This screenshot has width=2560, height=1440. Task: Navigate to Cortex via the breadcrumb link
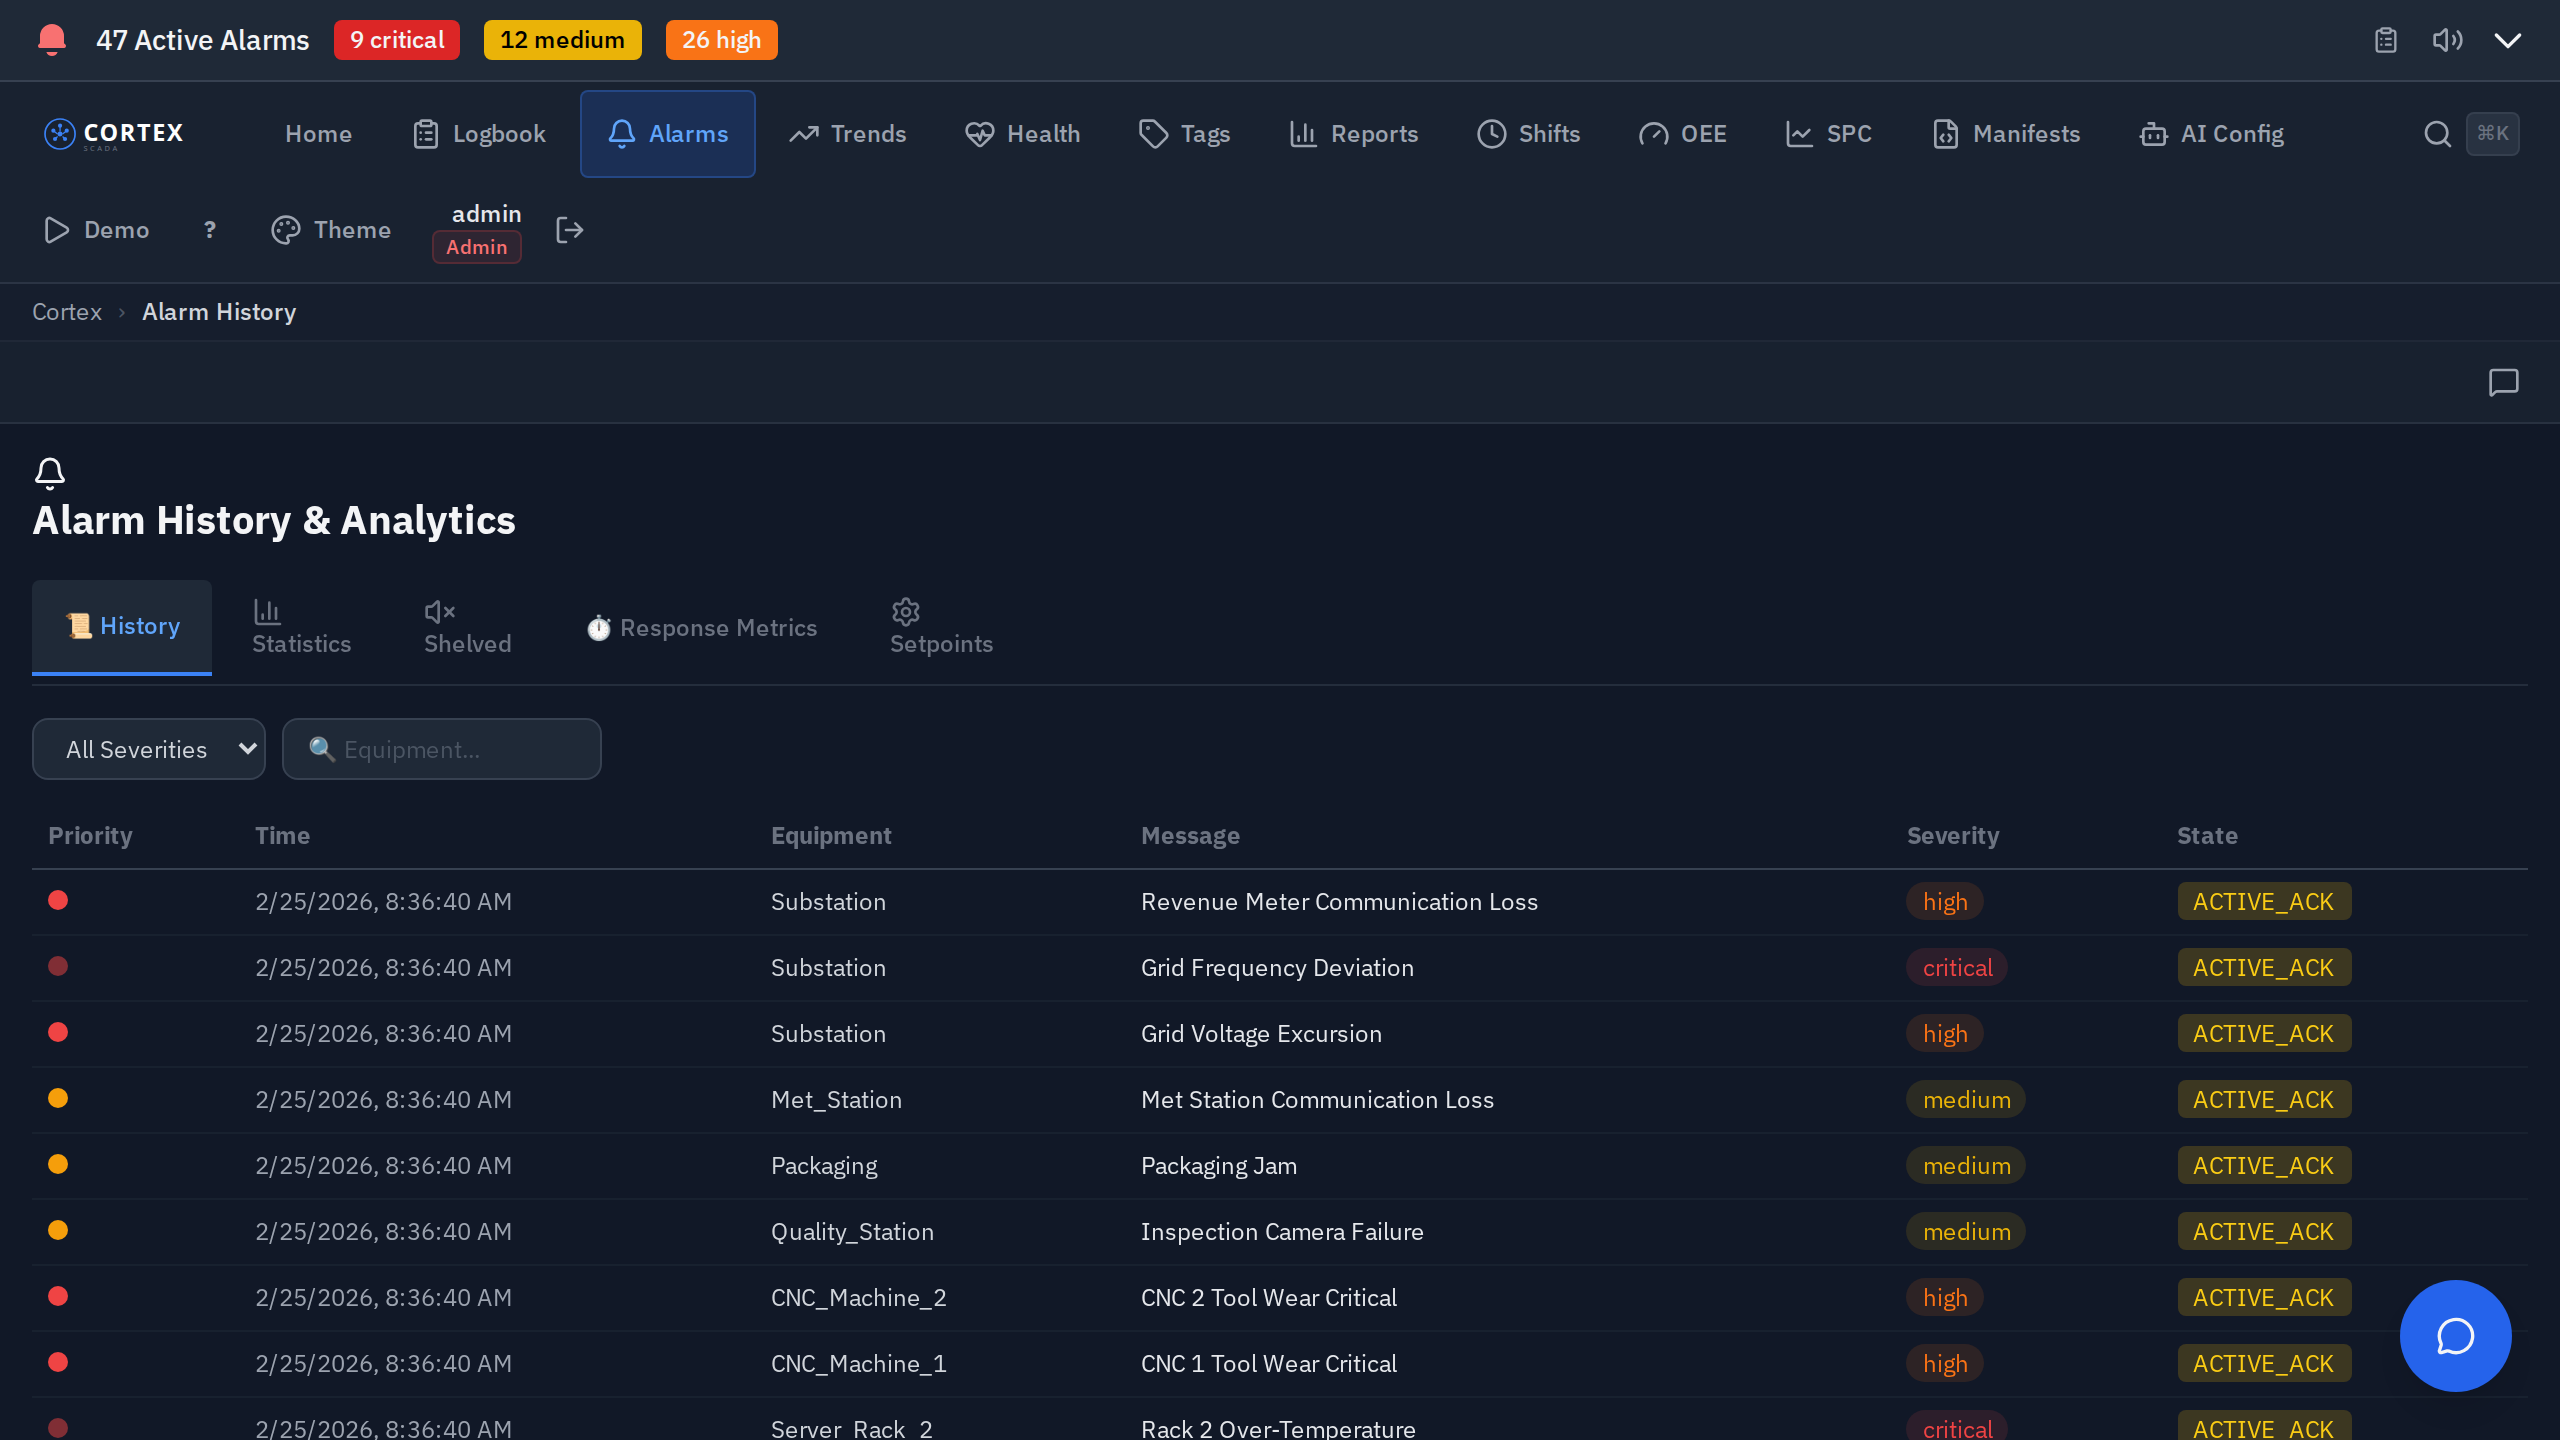(66, 311)
